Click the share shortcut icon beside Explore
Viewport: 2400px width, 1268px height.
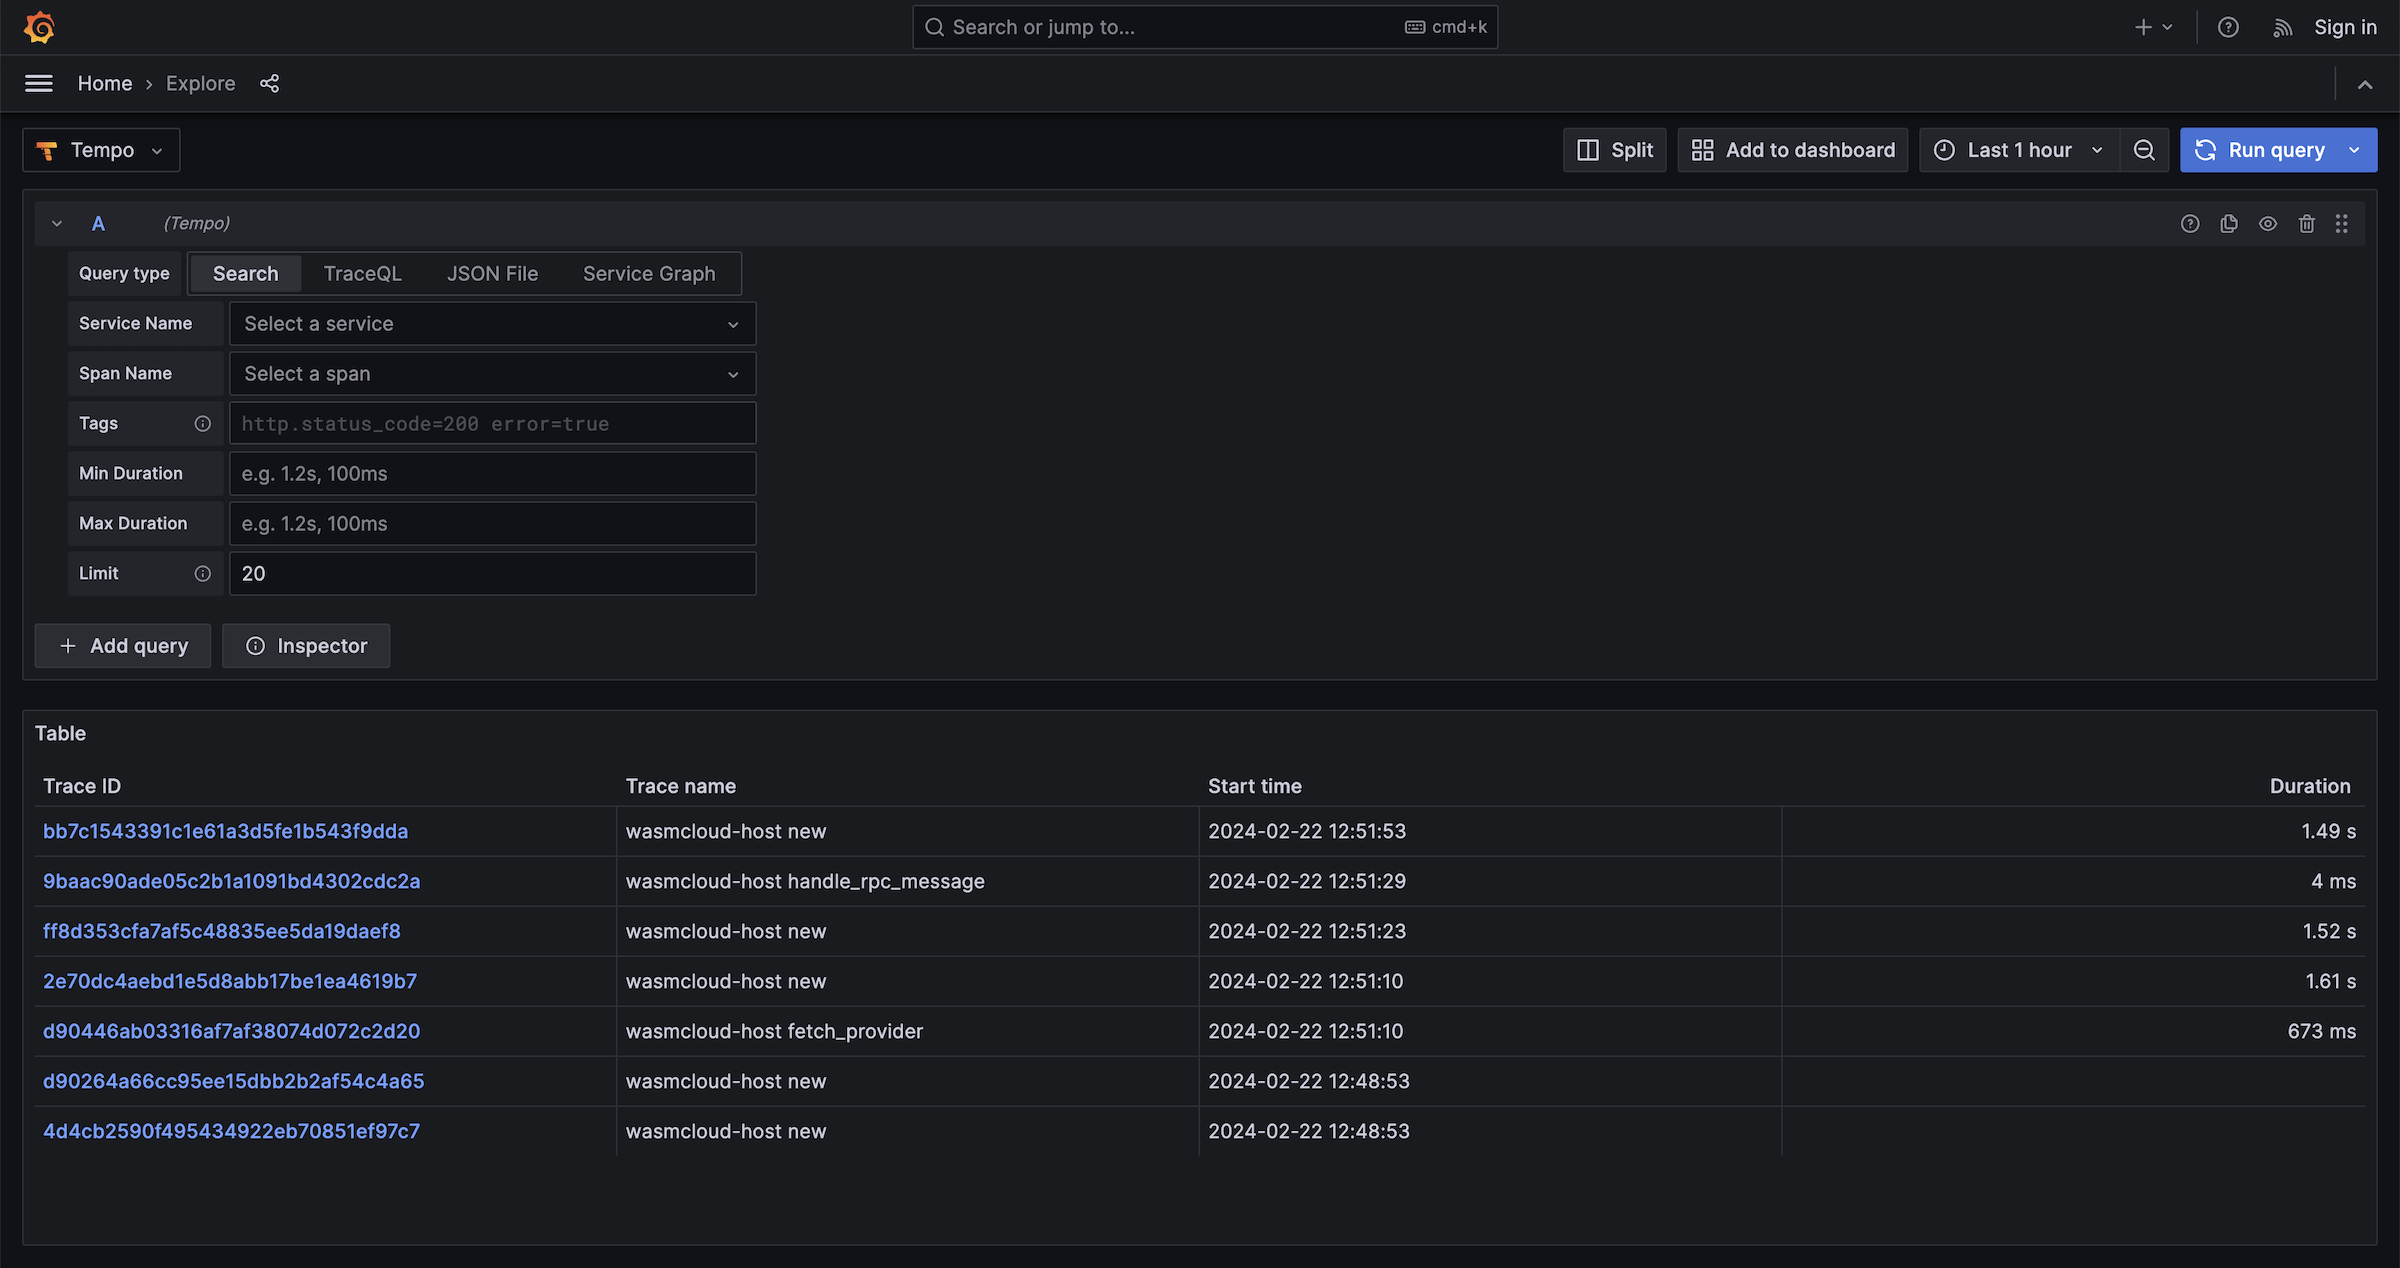point(268,83)
